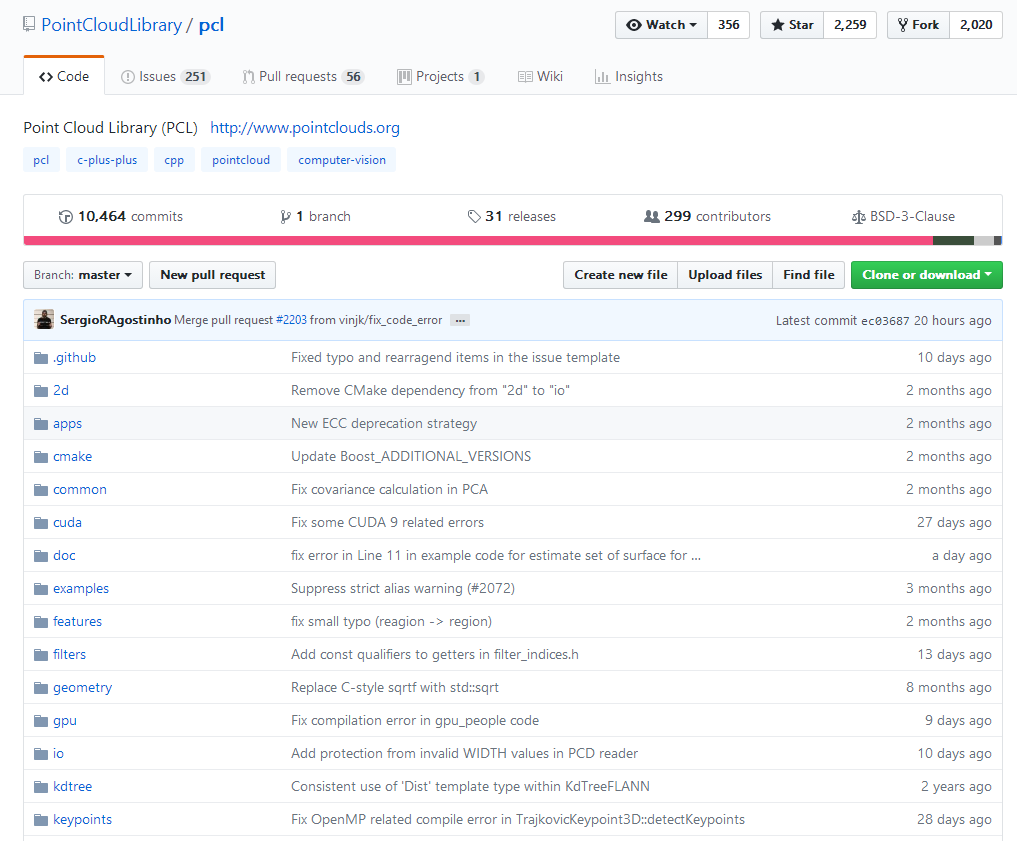Open the PointCloudLibrary owner link
Image resolution: width=1017 pixels, height=841 pixels.
tap(112, 25)
